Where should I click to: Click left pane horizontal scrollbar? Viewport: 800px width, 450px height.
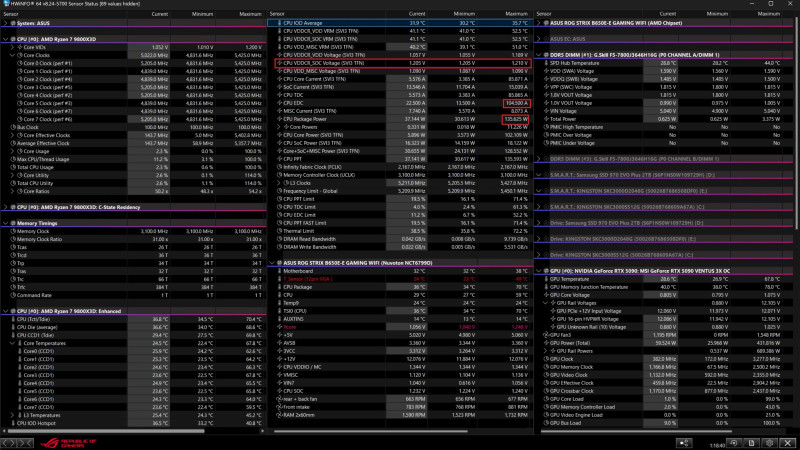tap(107, 431)
